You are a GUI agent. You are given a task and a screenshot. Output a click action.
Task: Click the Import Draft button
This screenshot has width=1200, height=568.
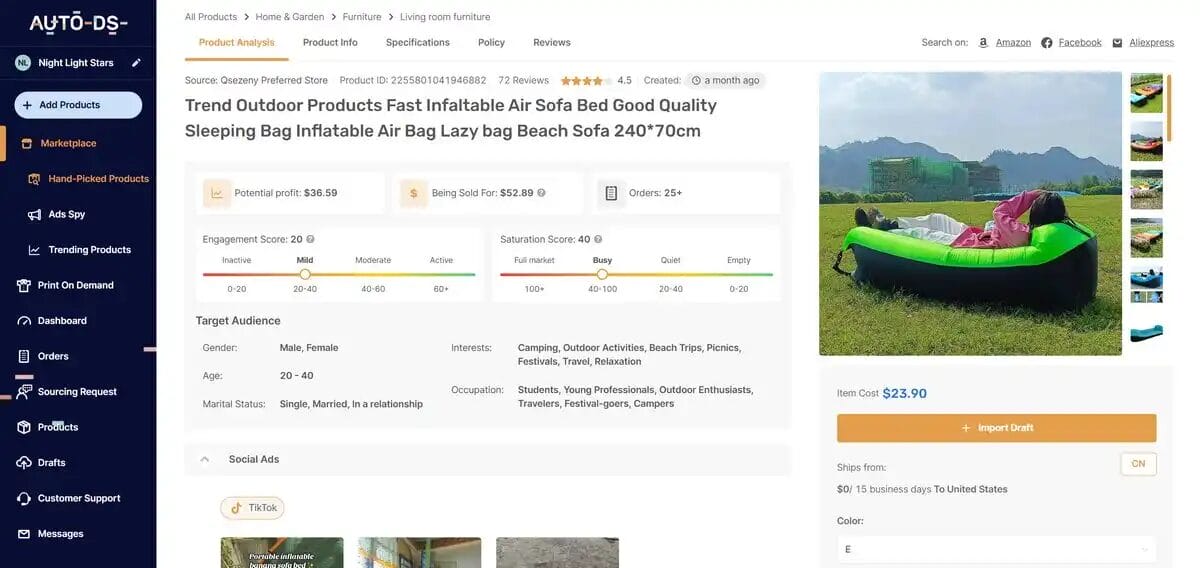(996, 428)
